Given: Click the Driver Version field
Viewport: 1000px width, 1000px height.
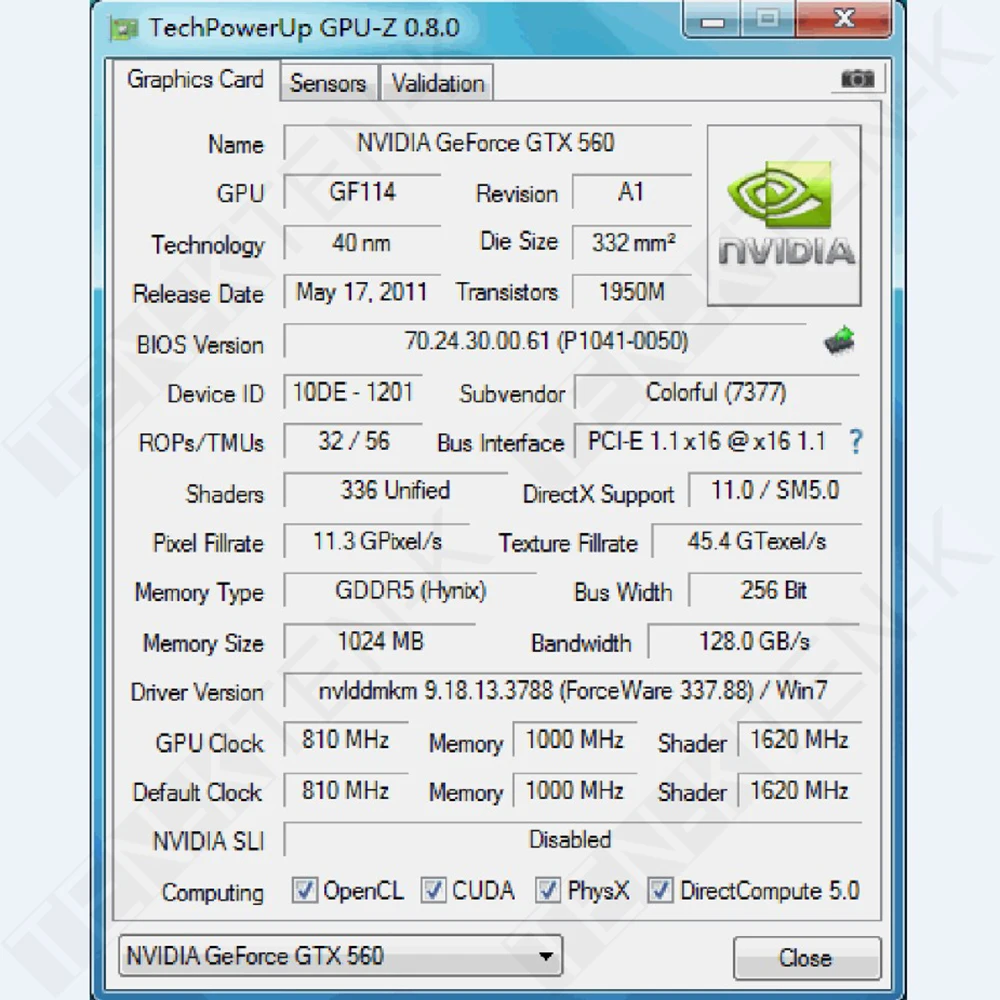Looking at the screenshot, I should (572, 691).
